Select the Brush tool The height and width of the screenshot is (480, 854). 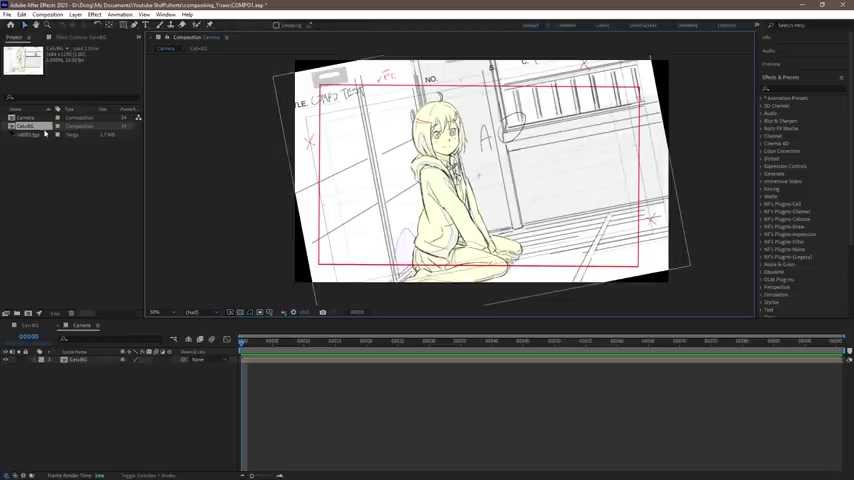pos(159,25)
